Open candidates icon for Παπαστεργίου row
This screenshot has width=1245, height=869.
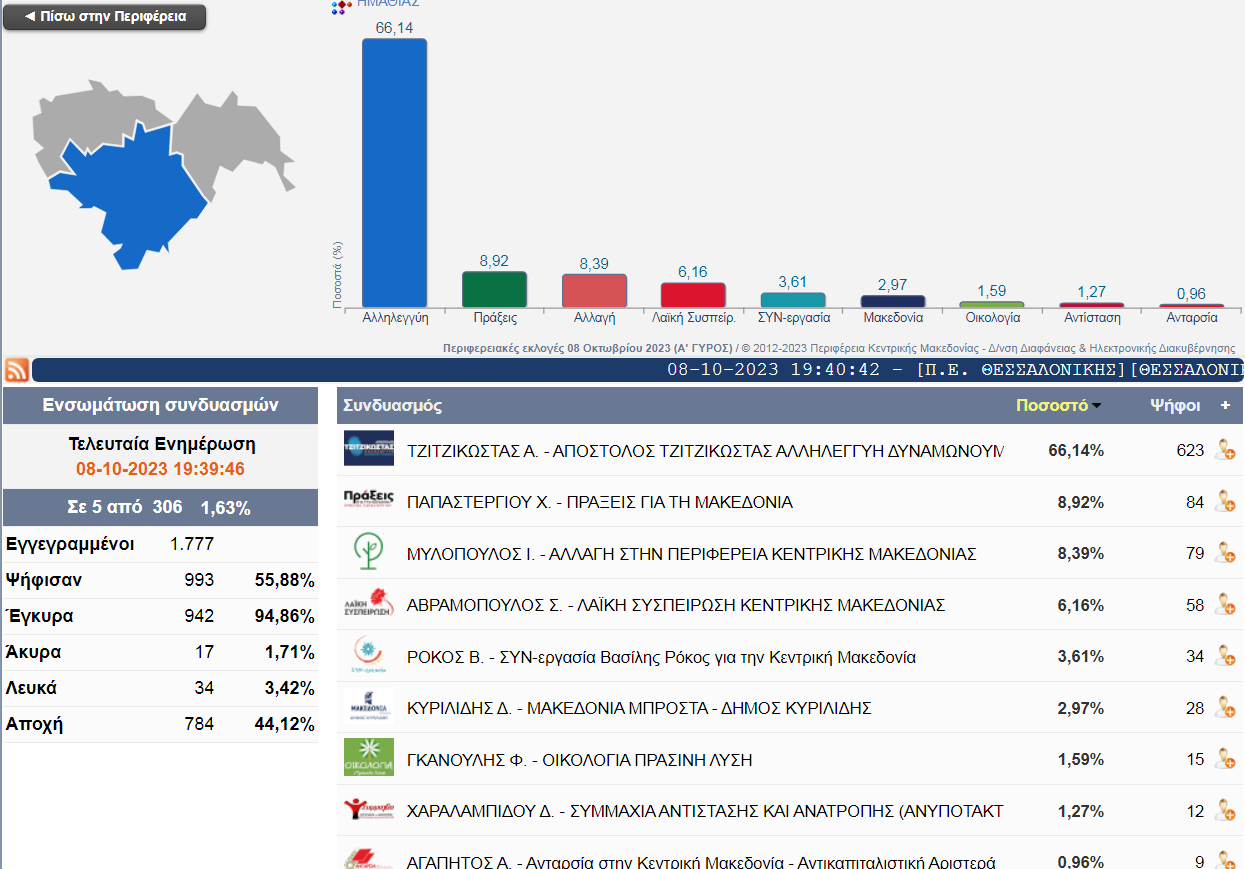pos(1224,502)
